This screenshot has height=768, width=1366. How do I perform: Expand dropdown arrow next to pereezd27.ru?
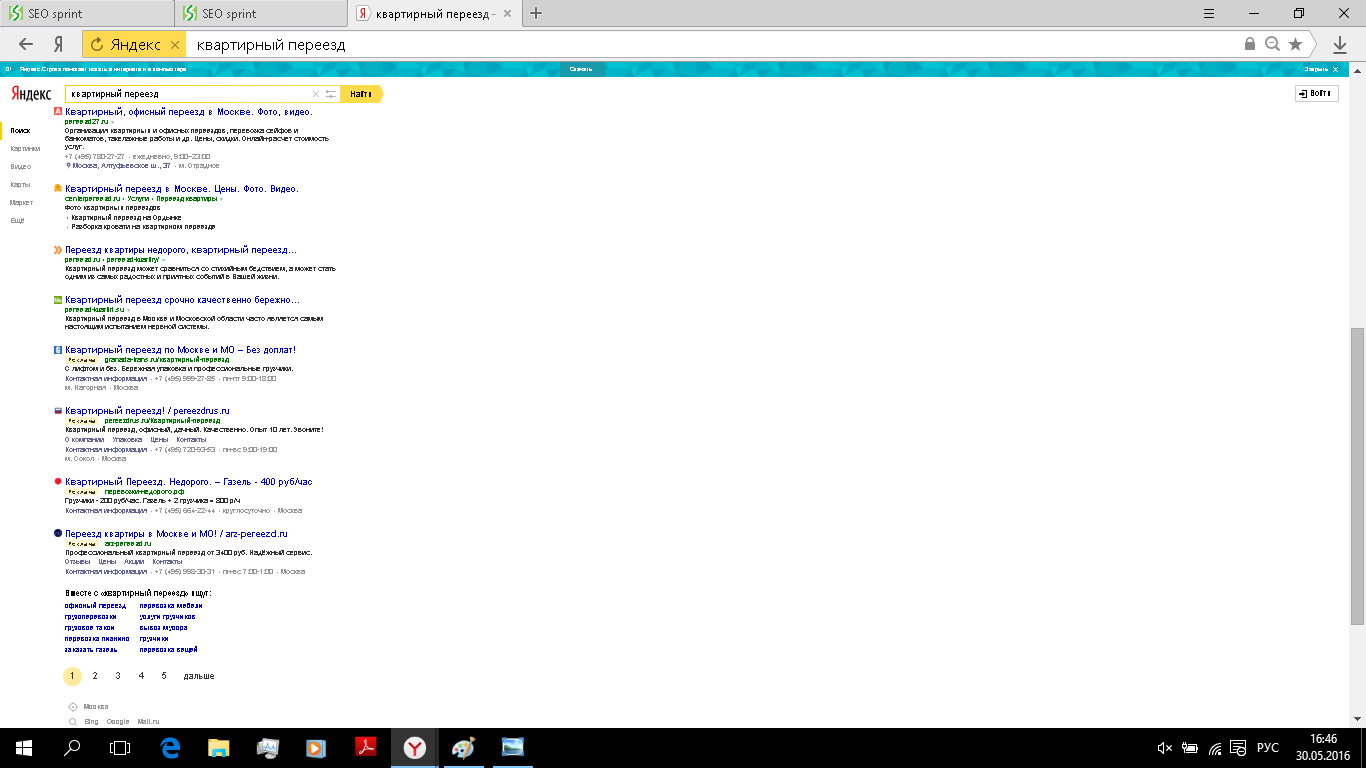click(x=112, y=122)
